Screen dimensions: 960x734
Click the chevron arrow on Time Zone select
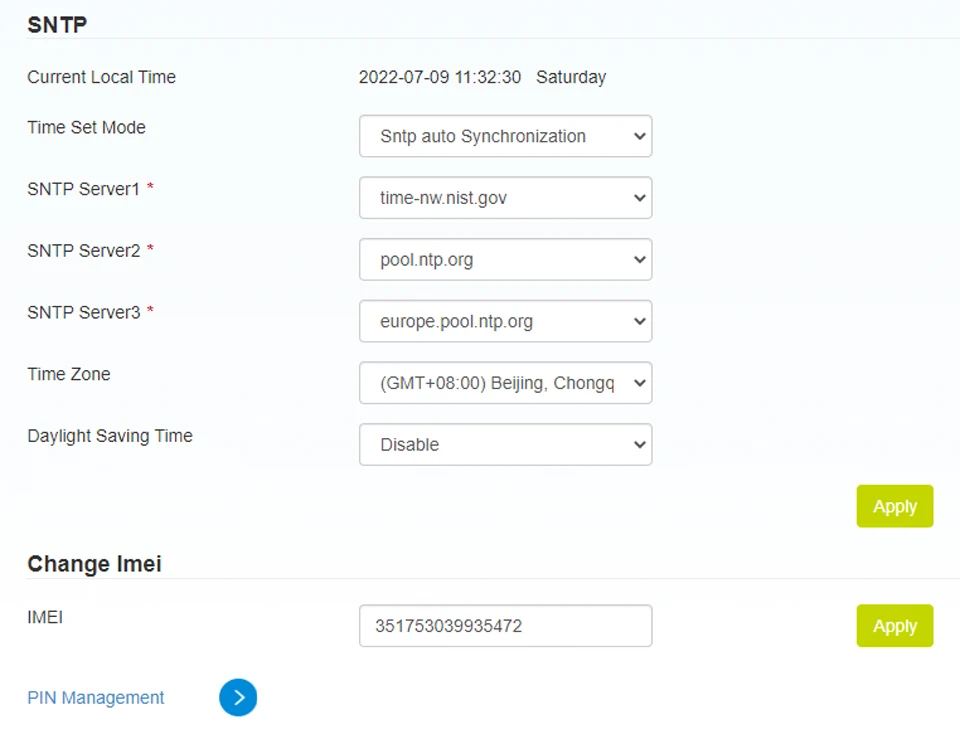click(x=640, y=383)
